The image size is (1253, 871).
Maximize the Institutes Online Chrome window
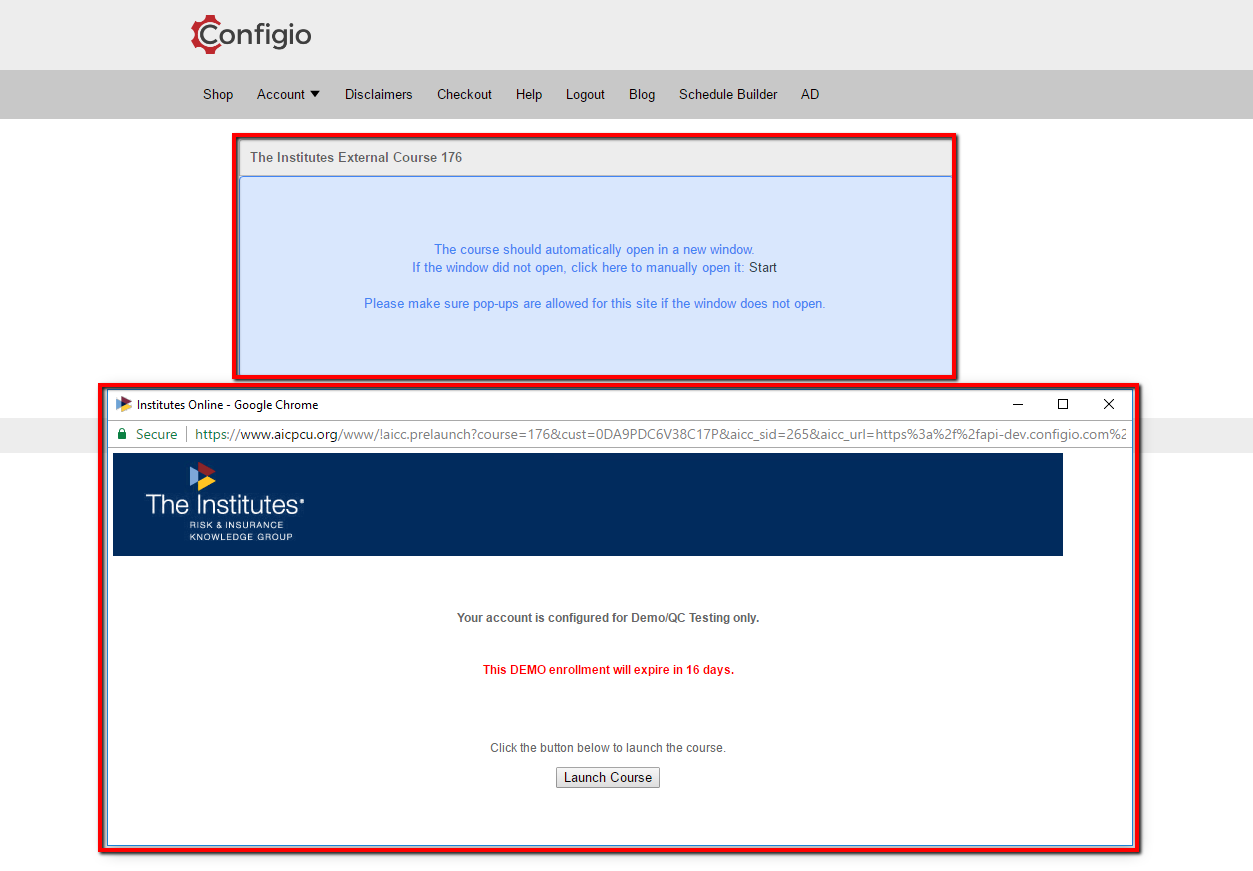click(x=1063, y=404)
